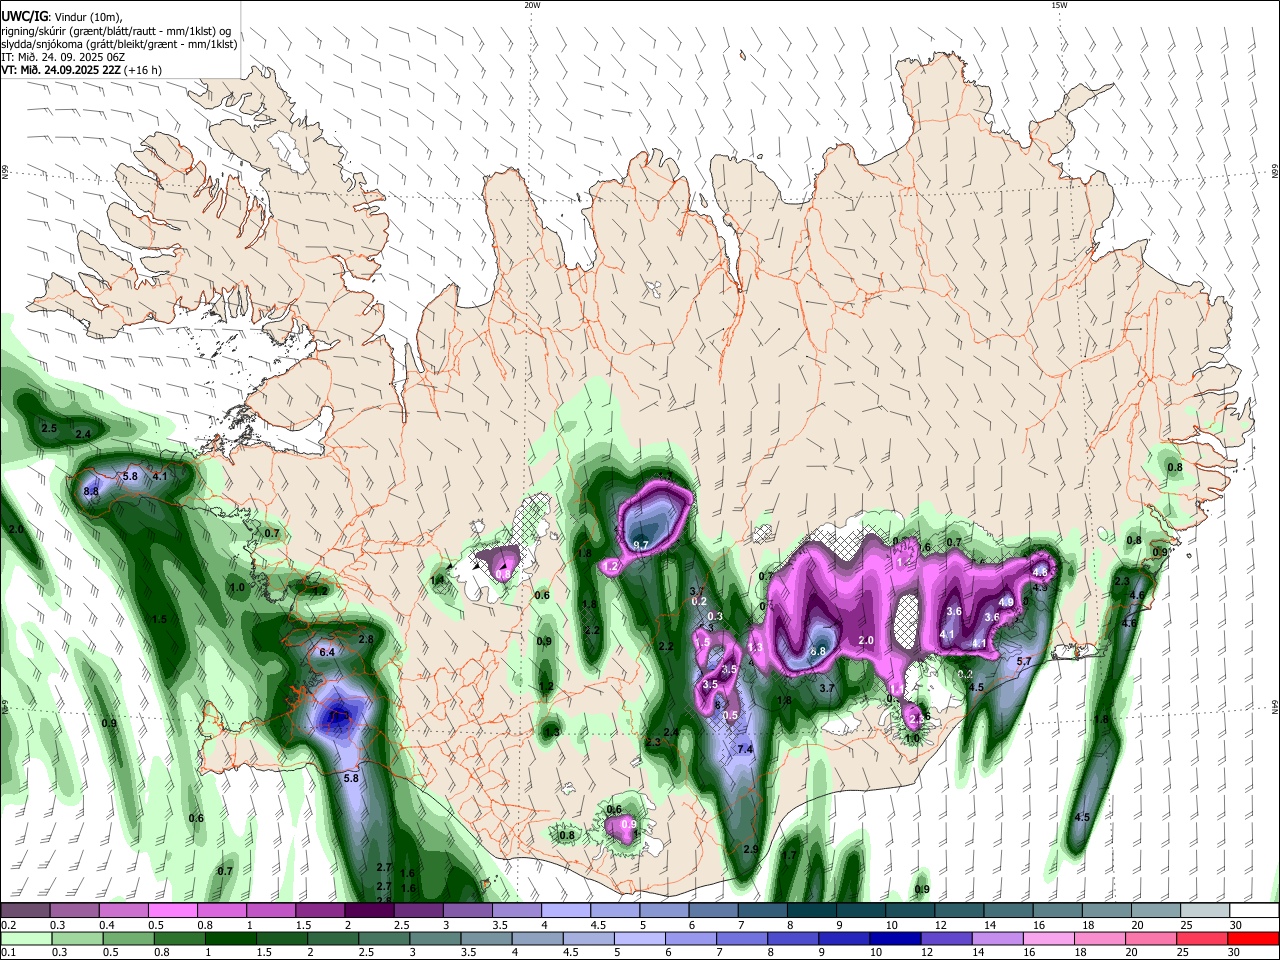The height and width of the screenshot is (960, 1280).
Task: Click the precipitation value '5.7' on the map
Action: (x=1024, y=661)
